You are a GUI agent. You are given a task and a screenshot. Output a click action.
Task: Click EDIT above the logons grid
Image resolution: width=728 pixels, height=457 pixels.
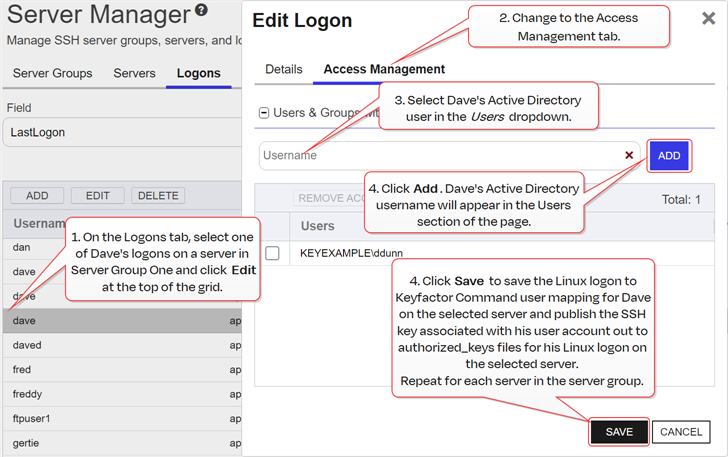pyautogui.click(x=97, y=196)
